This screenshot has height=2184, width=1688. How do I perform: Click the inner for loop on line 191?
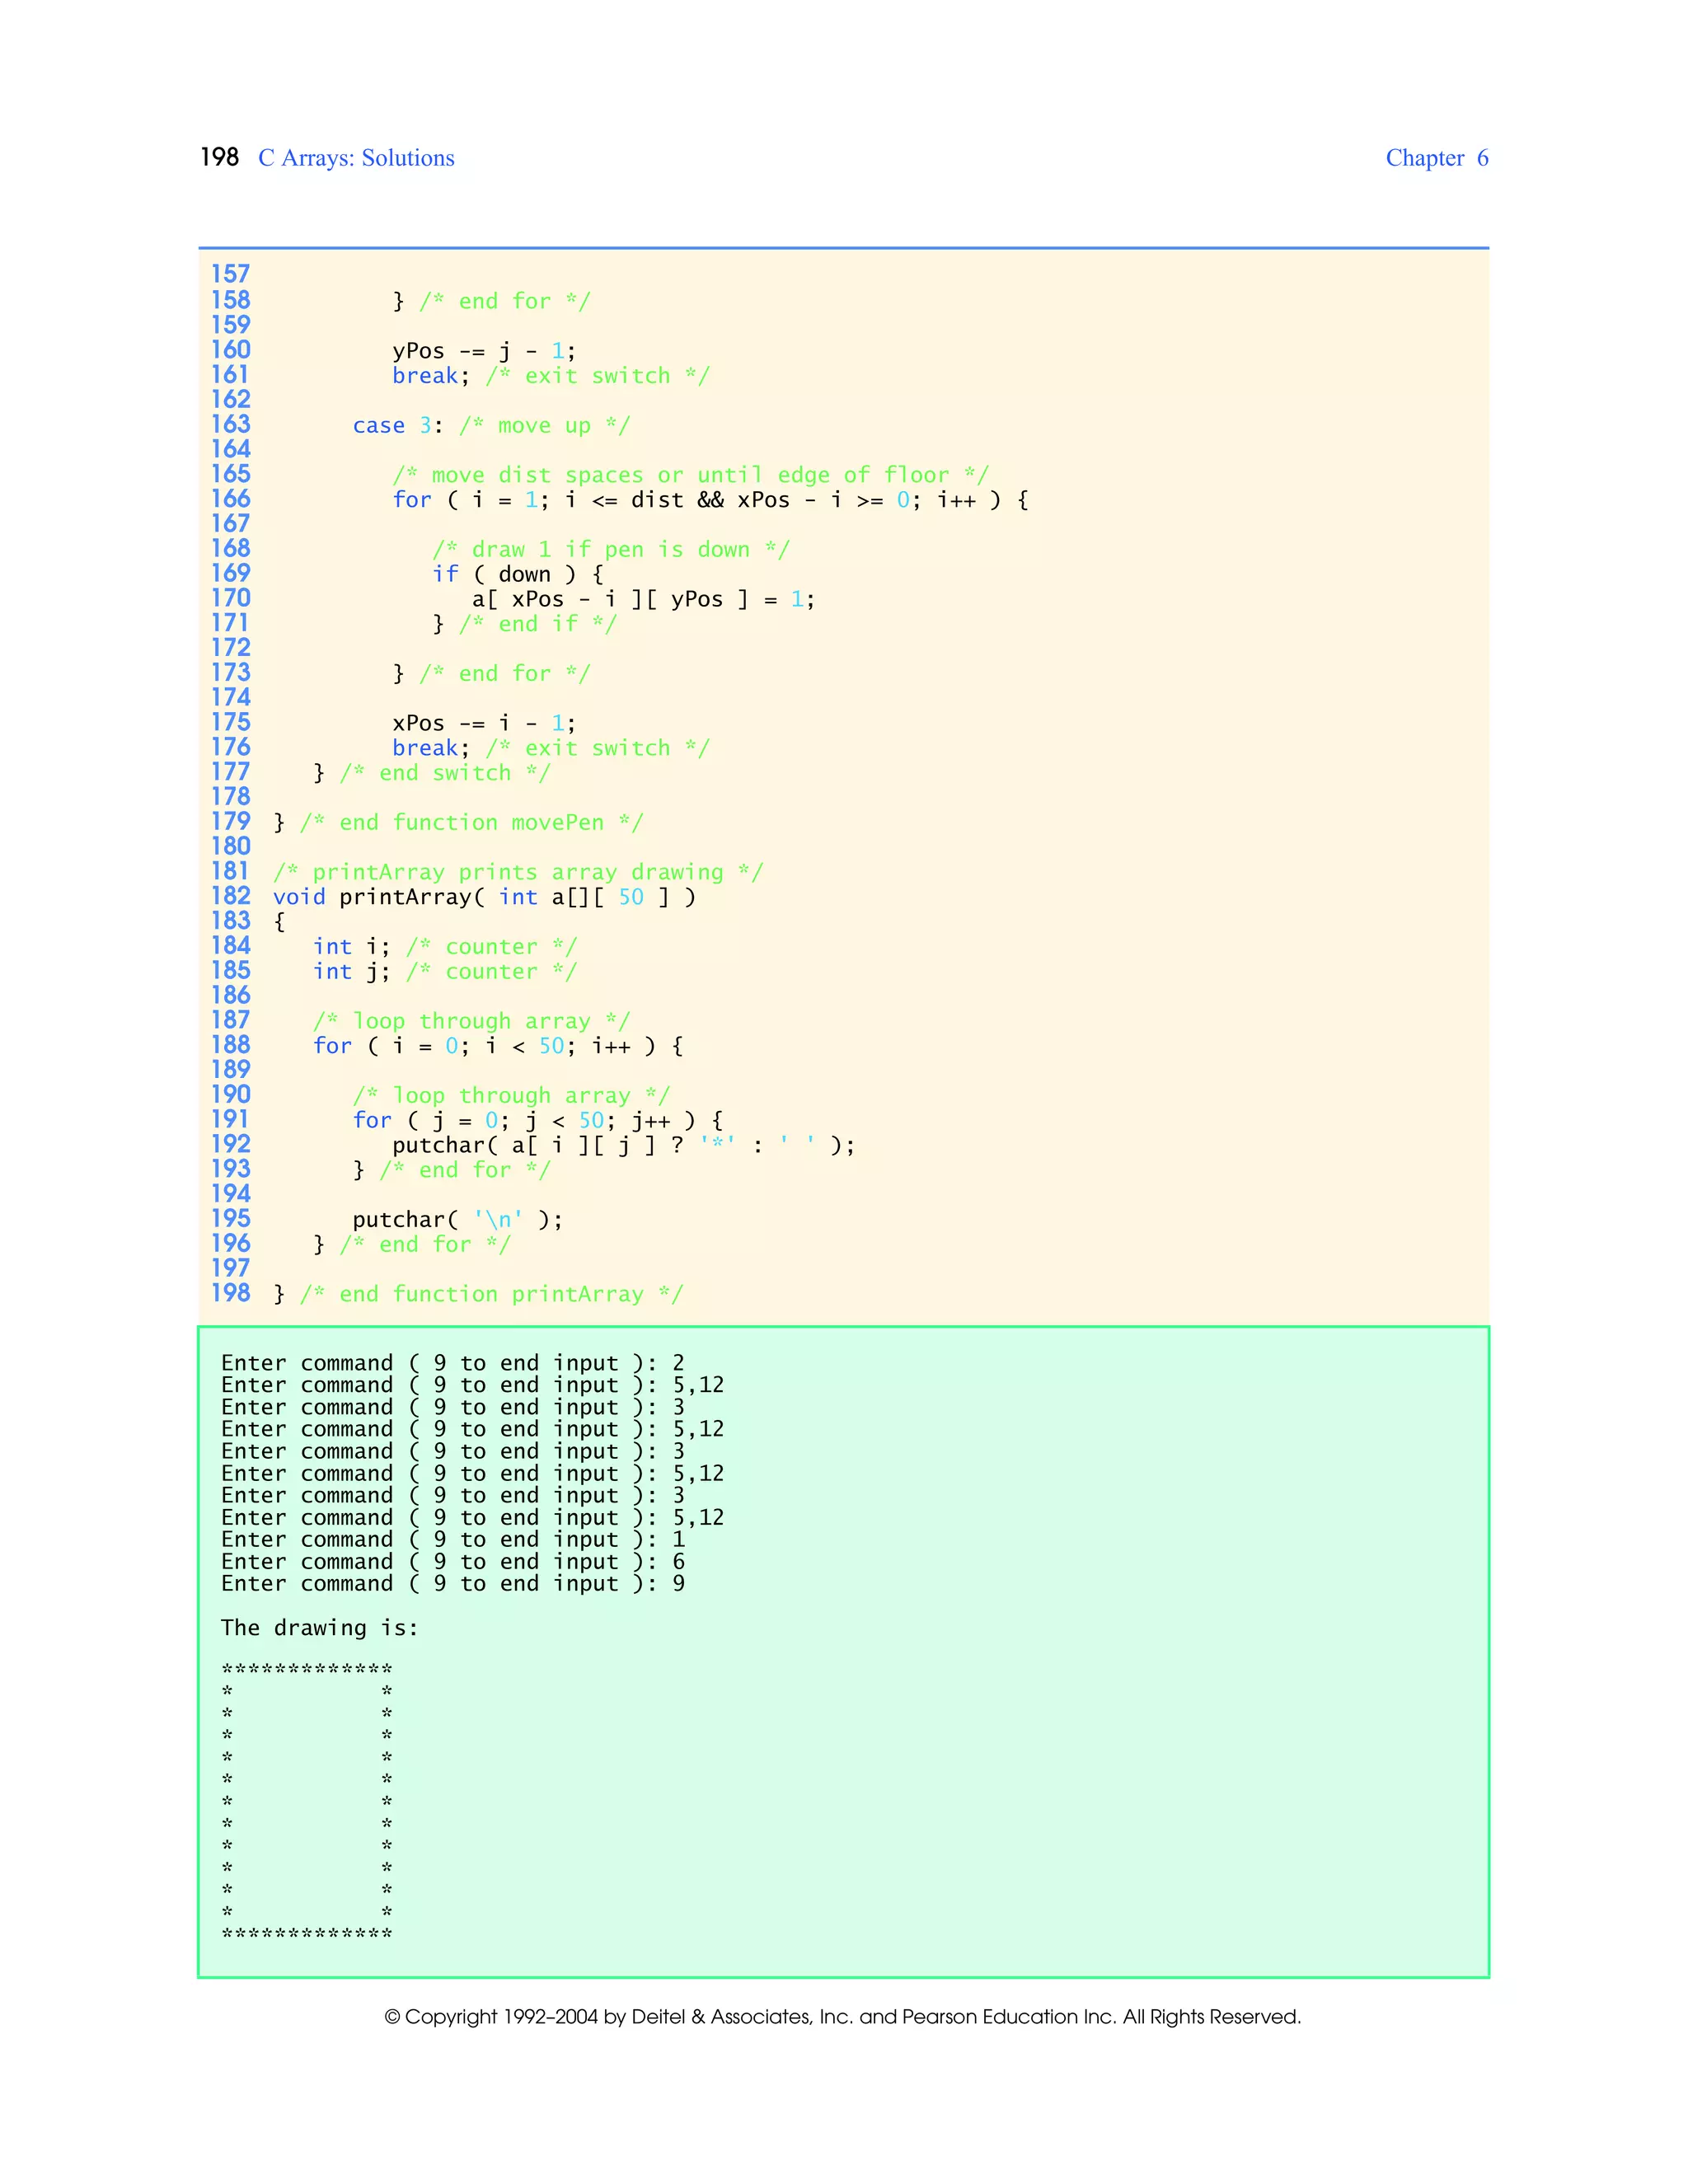click(538, 1121)
